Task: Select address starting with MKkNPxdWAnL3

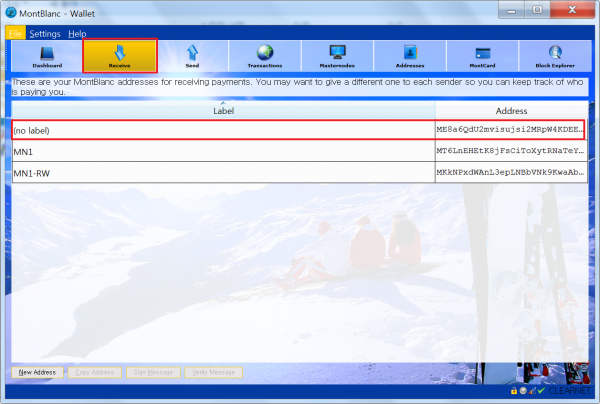Action: tap(511, 173)
